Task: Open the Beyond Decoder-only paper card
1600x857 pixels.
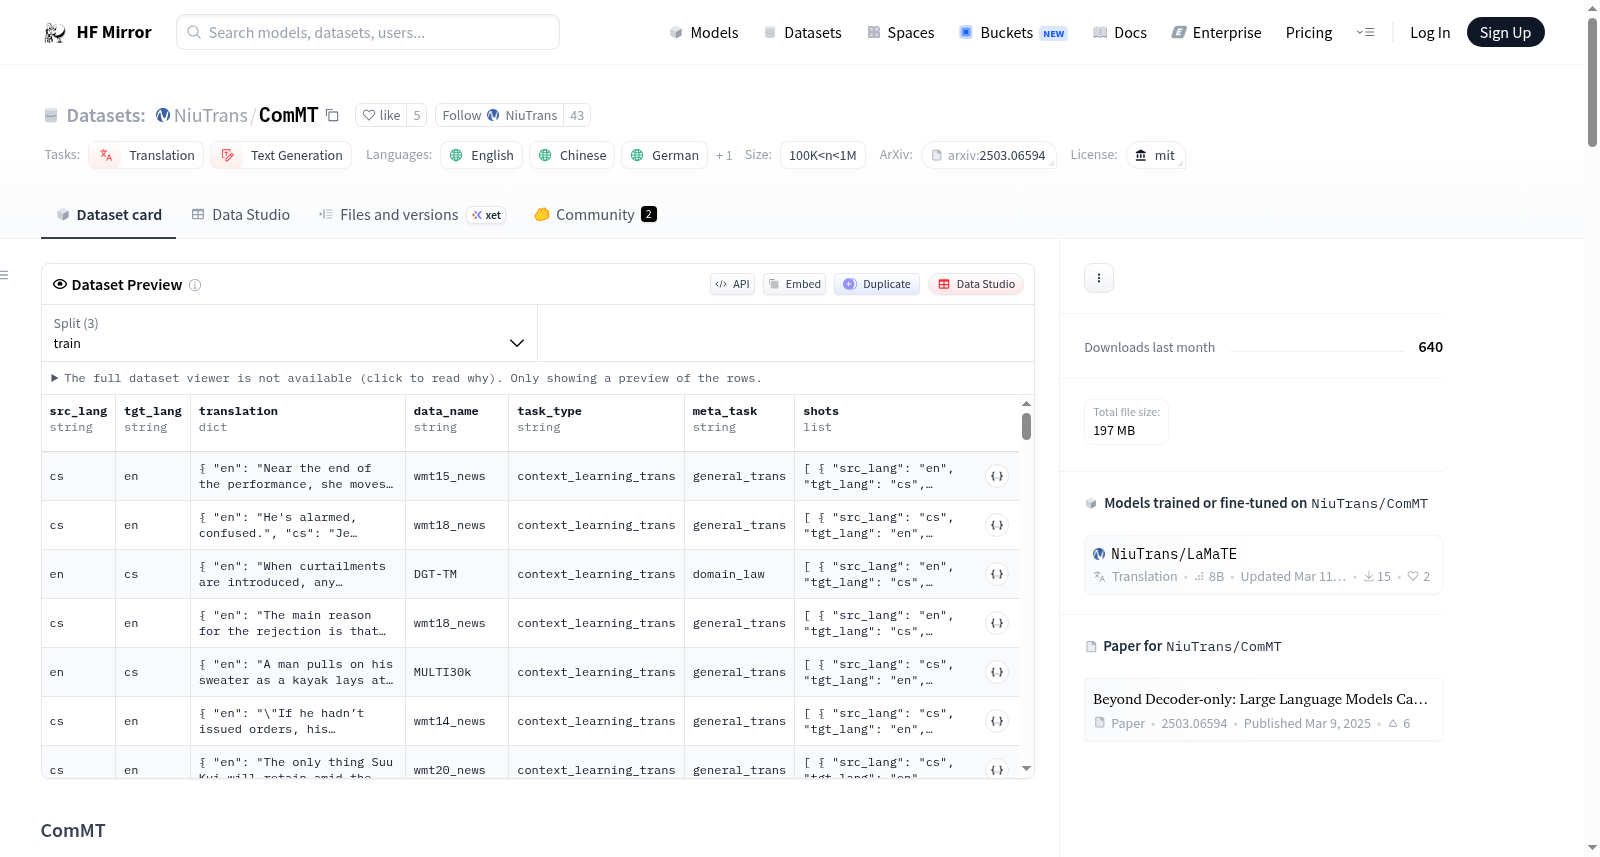Action: 1263,710
